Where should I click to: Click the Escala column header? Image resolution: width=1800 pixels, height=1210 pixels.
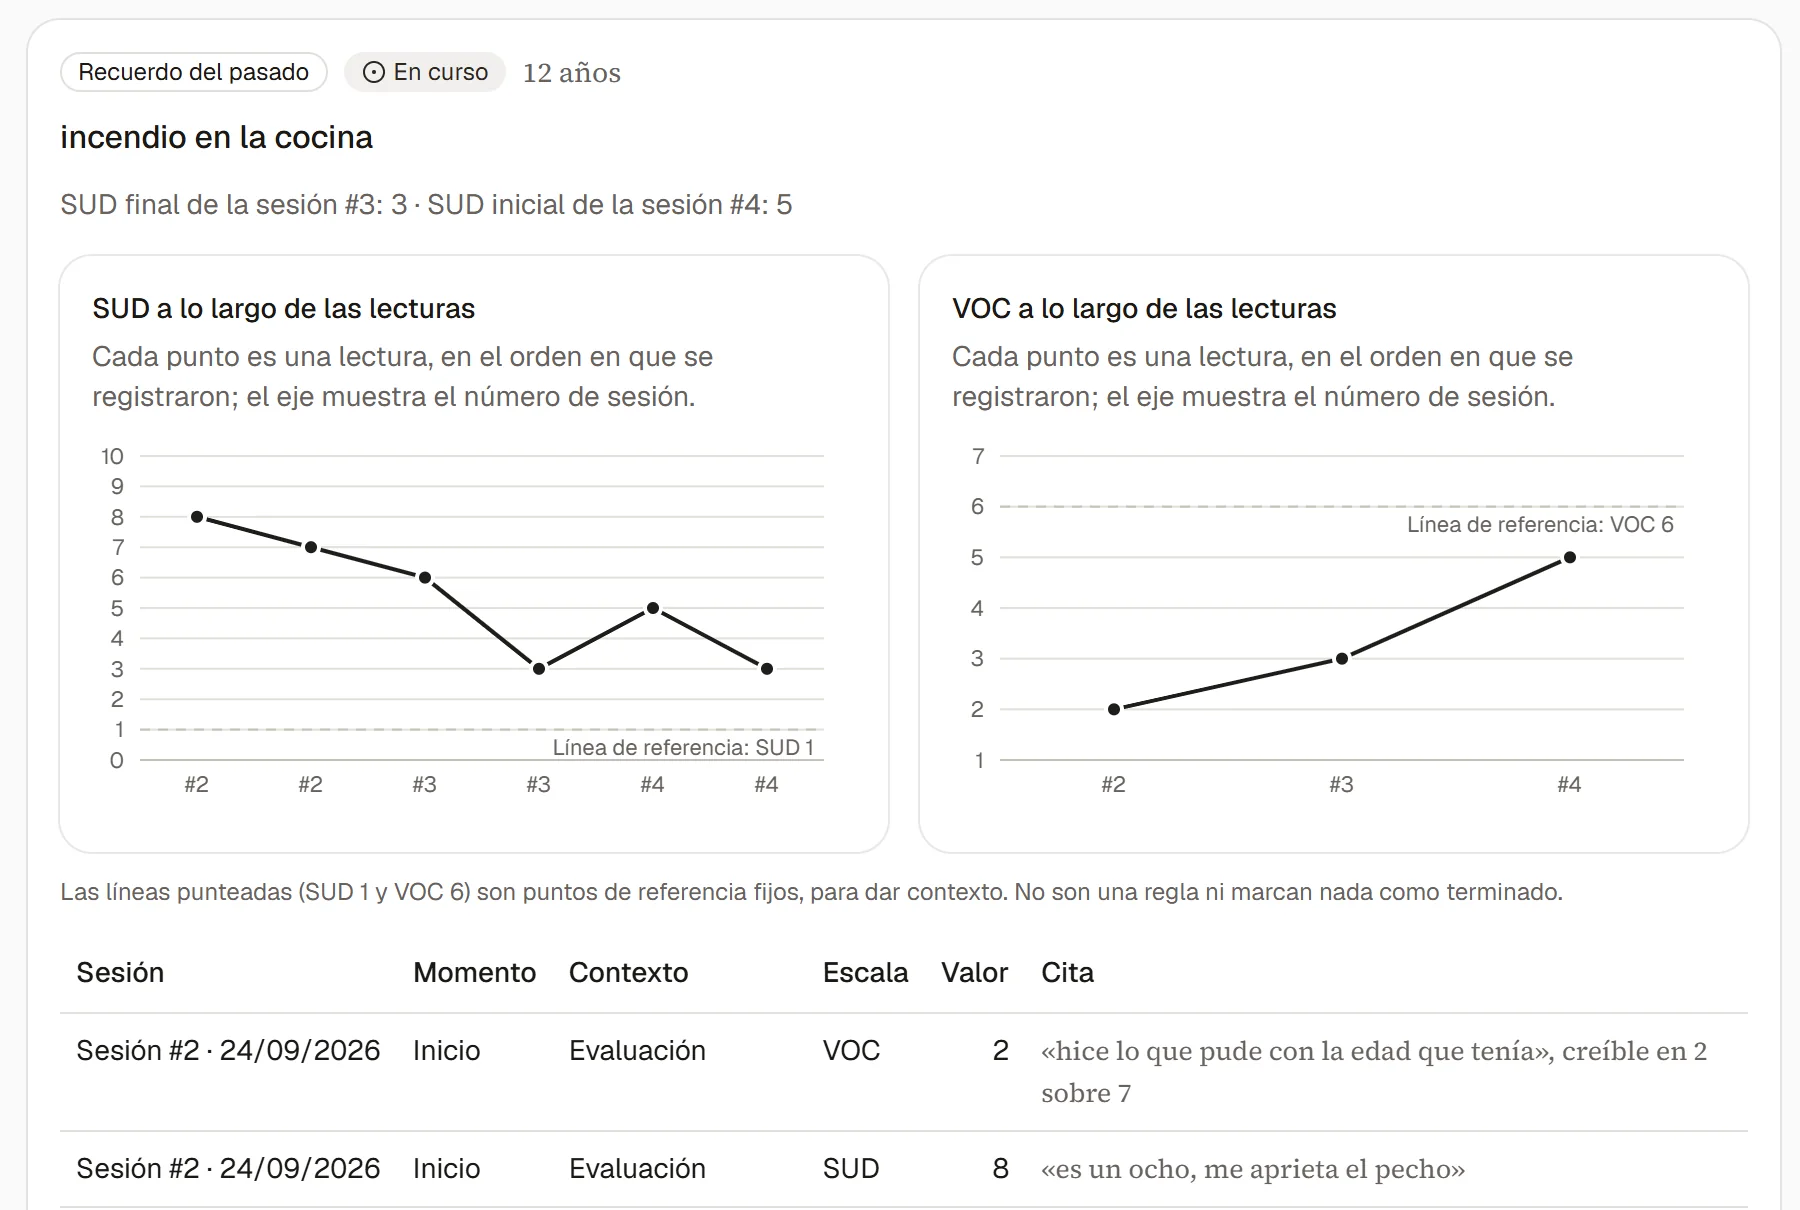pos(866,972)
